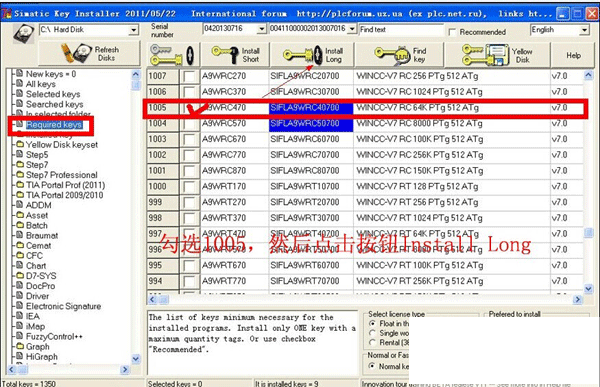Open the serial number 0420130716 dropdown
The width and height of the screenshot is (600, 387).
point(261,29)
